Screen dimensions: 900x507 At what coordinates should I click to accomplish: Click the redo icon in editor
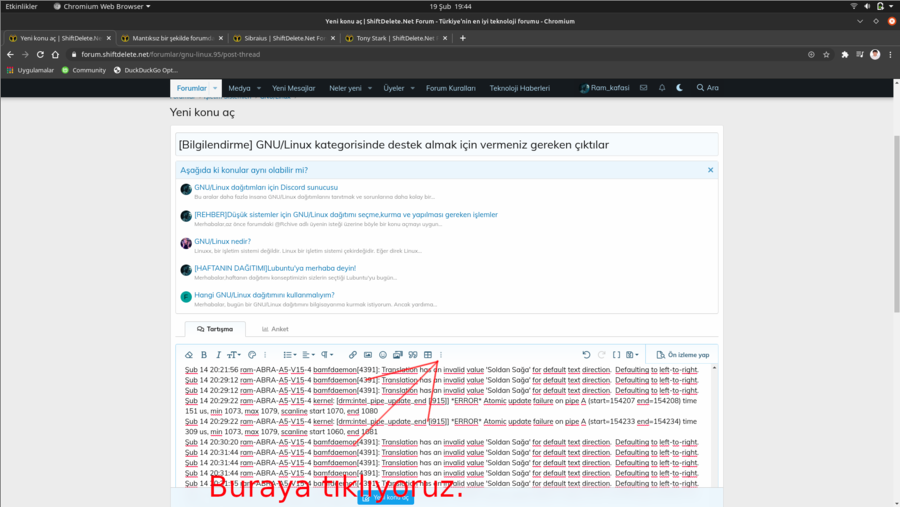[x=601, y=355]
